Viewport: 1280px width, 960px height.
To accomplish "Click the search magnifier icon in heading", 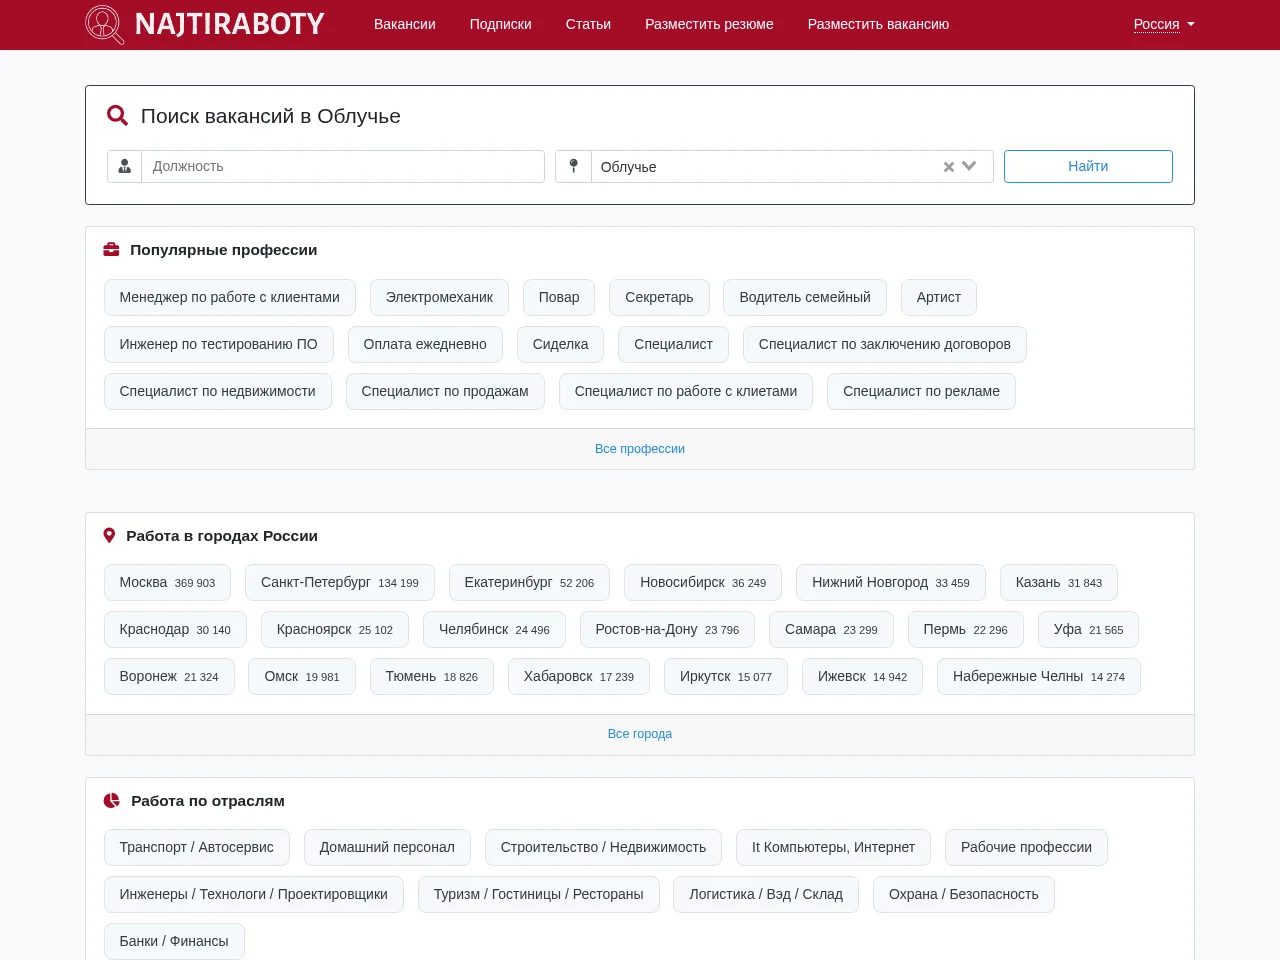I will [x=117, y=116].
